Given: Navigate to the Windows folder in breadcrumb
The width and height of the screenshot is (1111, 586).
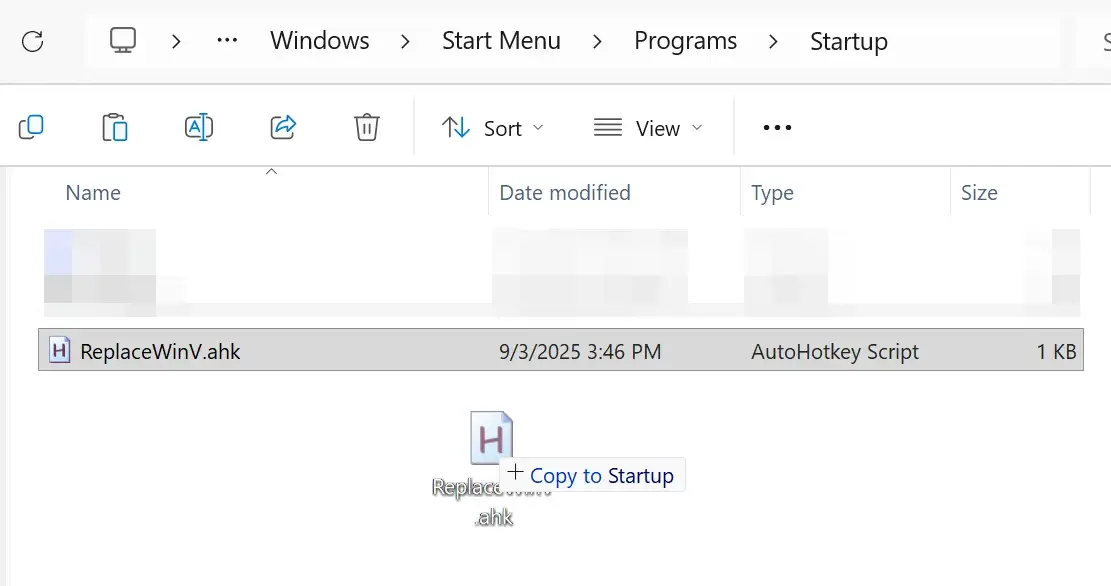Looking at the screenshot, I should 318,41.
